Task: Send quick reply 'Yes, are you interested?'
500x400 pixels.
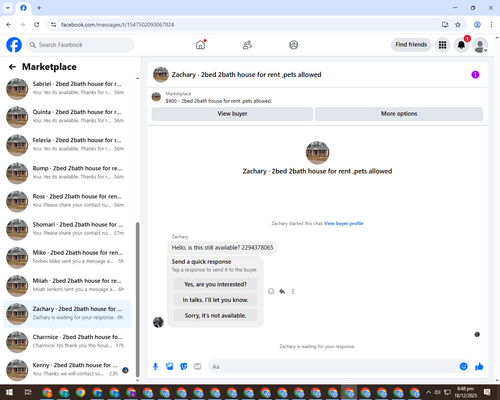Action: 215,284
